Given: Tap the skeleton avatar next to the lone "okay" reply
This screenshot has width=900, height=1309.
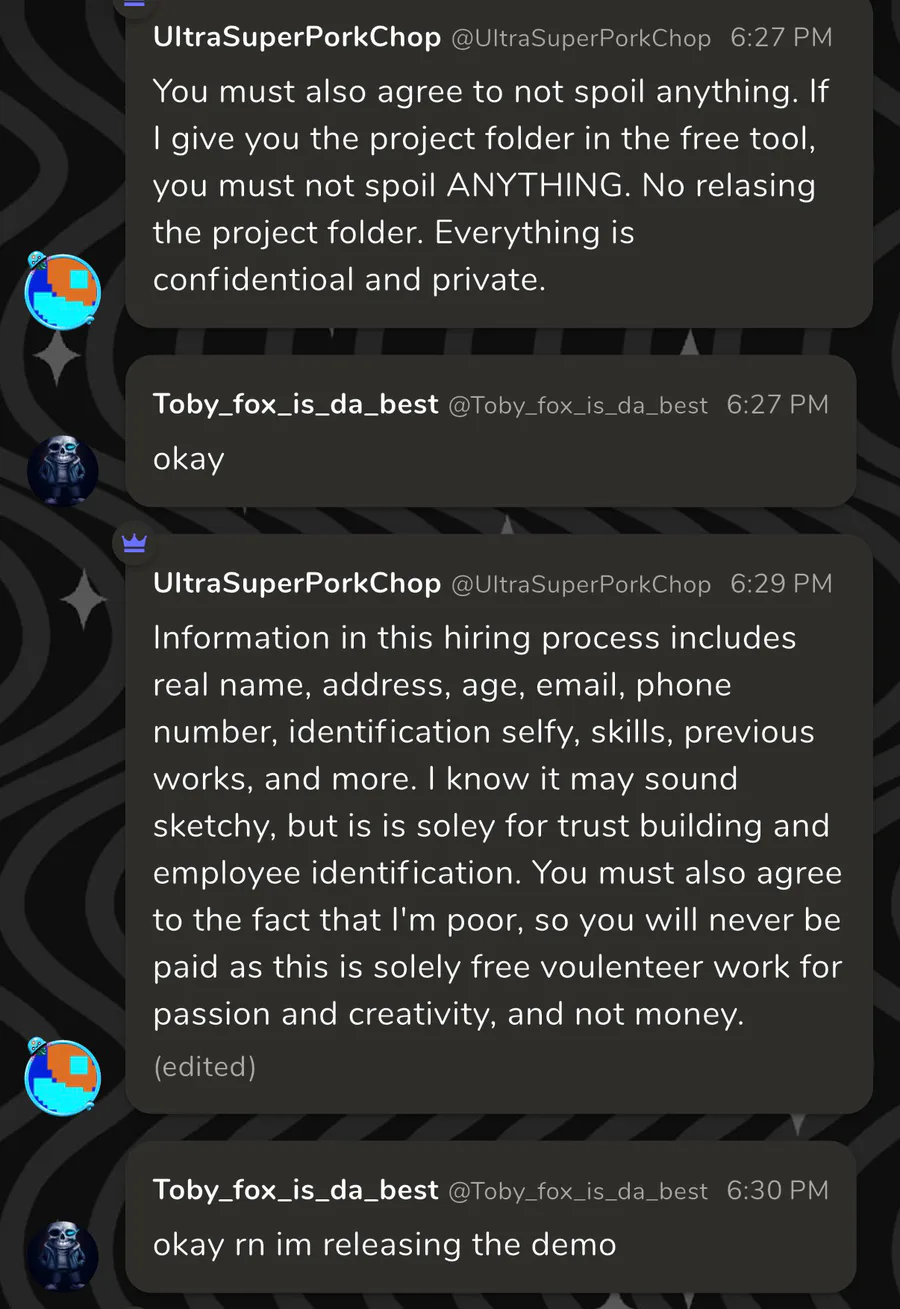Looking at the screenshot, I should (63, 470).
